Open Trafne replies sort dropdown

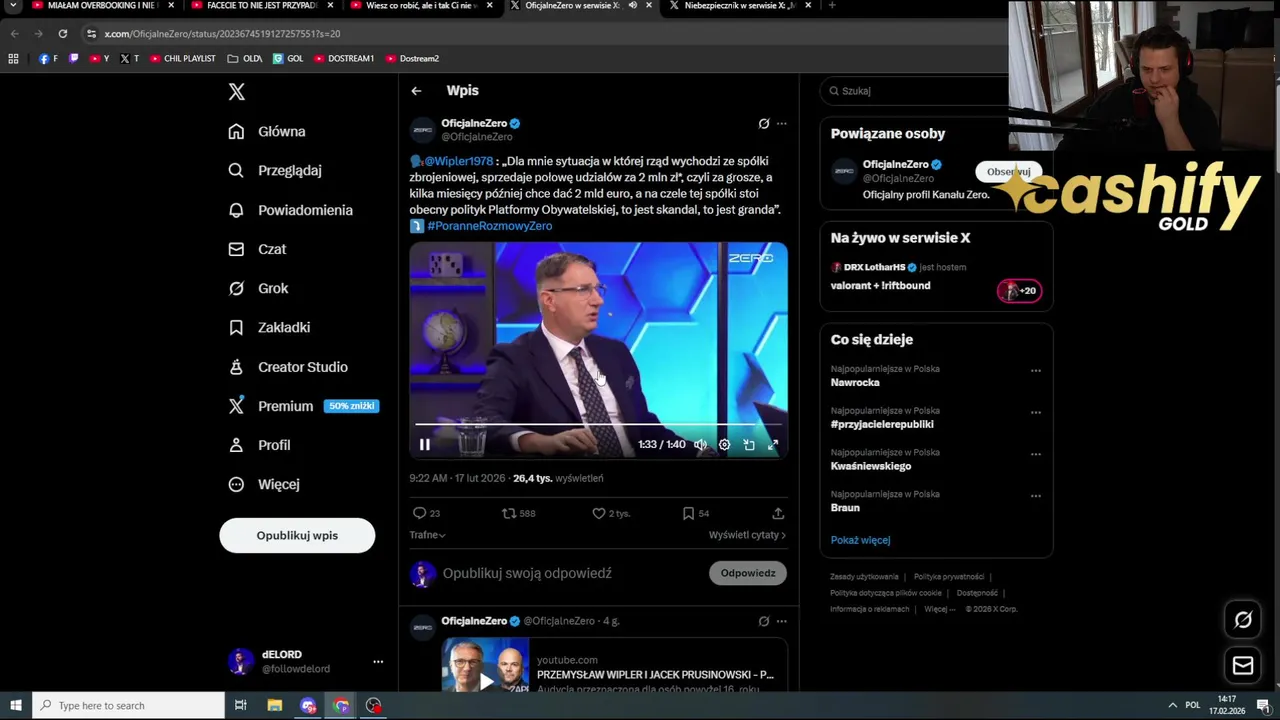427,535
